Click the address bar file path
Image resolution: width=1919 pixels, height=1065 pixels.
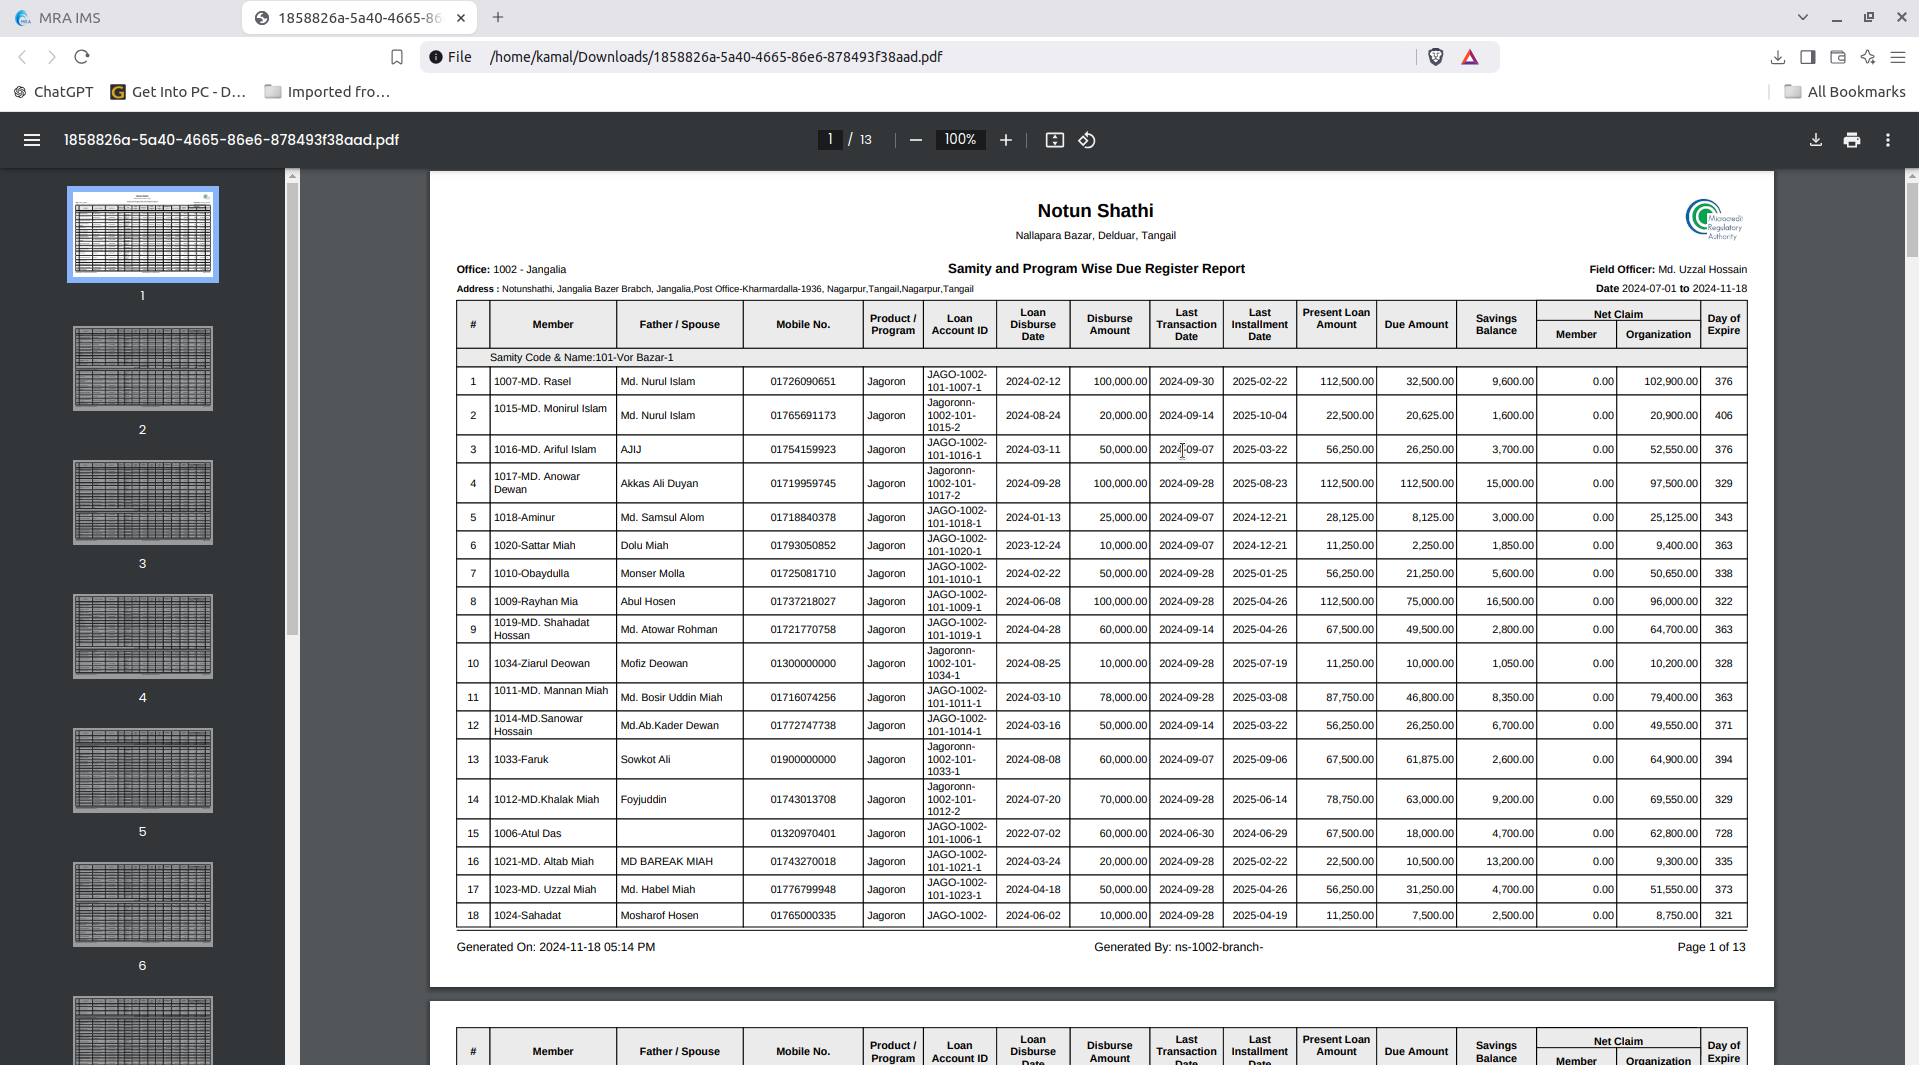(716, 57)
